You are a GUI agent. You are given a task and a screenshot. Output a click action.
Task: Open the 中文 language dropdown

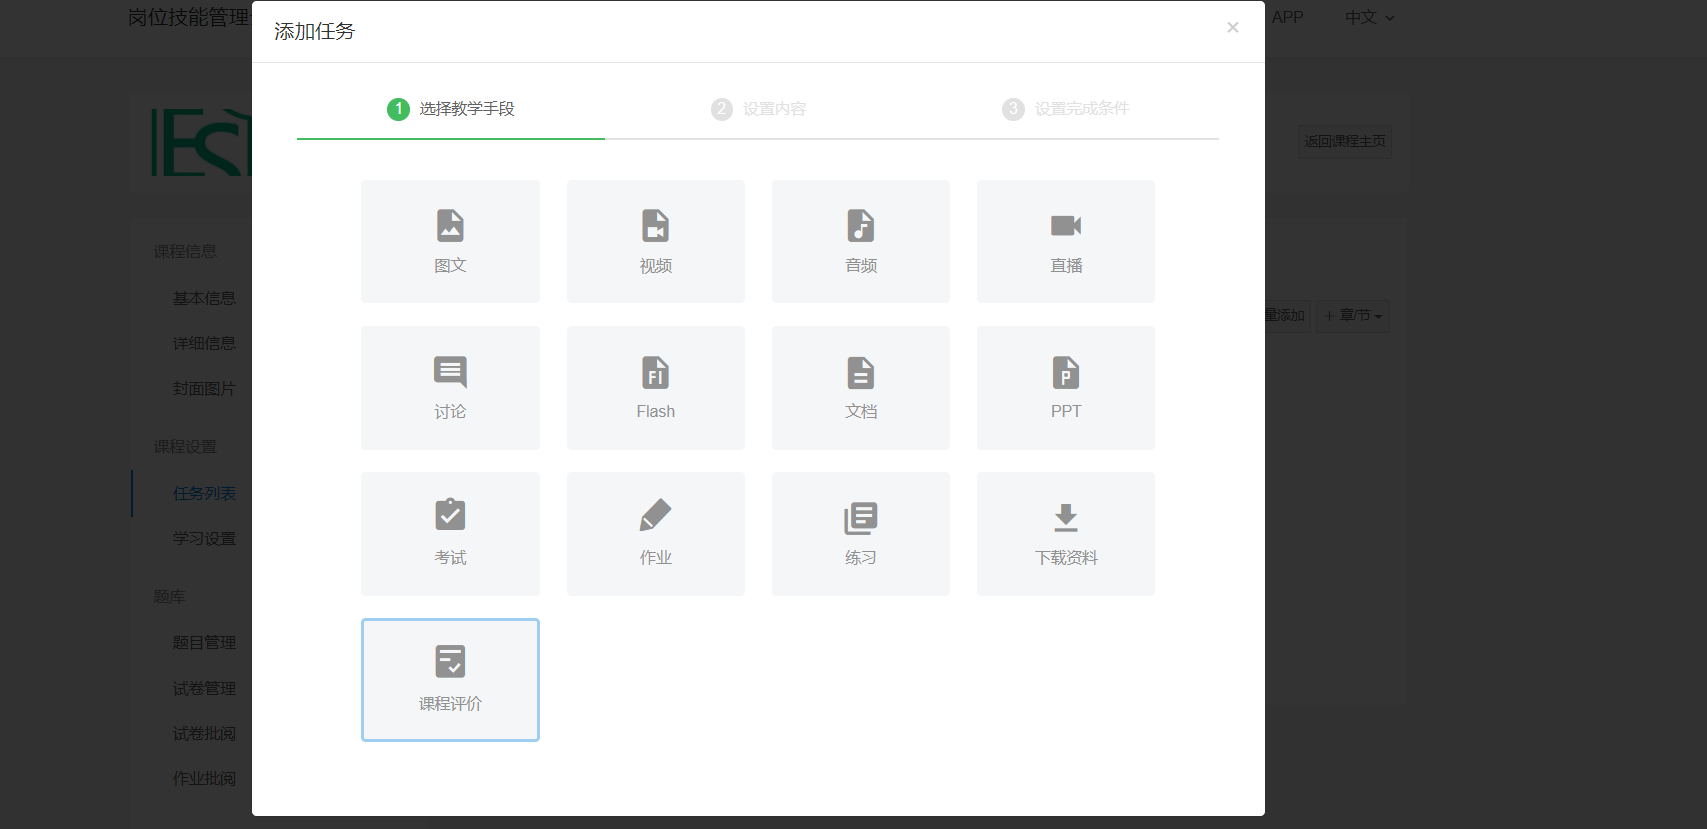pyautogui.click(x=1368, y=18)
